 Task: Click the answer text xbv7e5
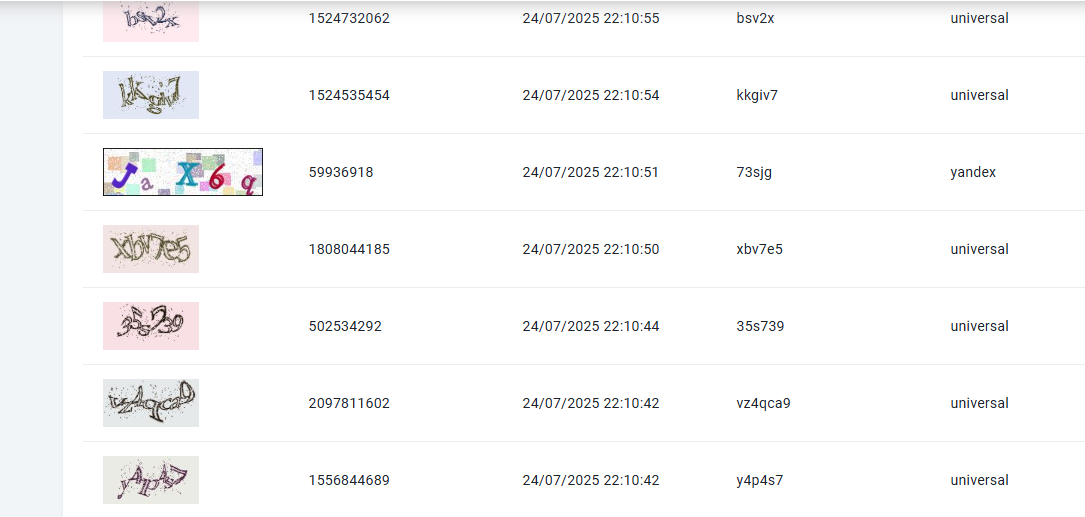(x=760, y=249)
